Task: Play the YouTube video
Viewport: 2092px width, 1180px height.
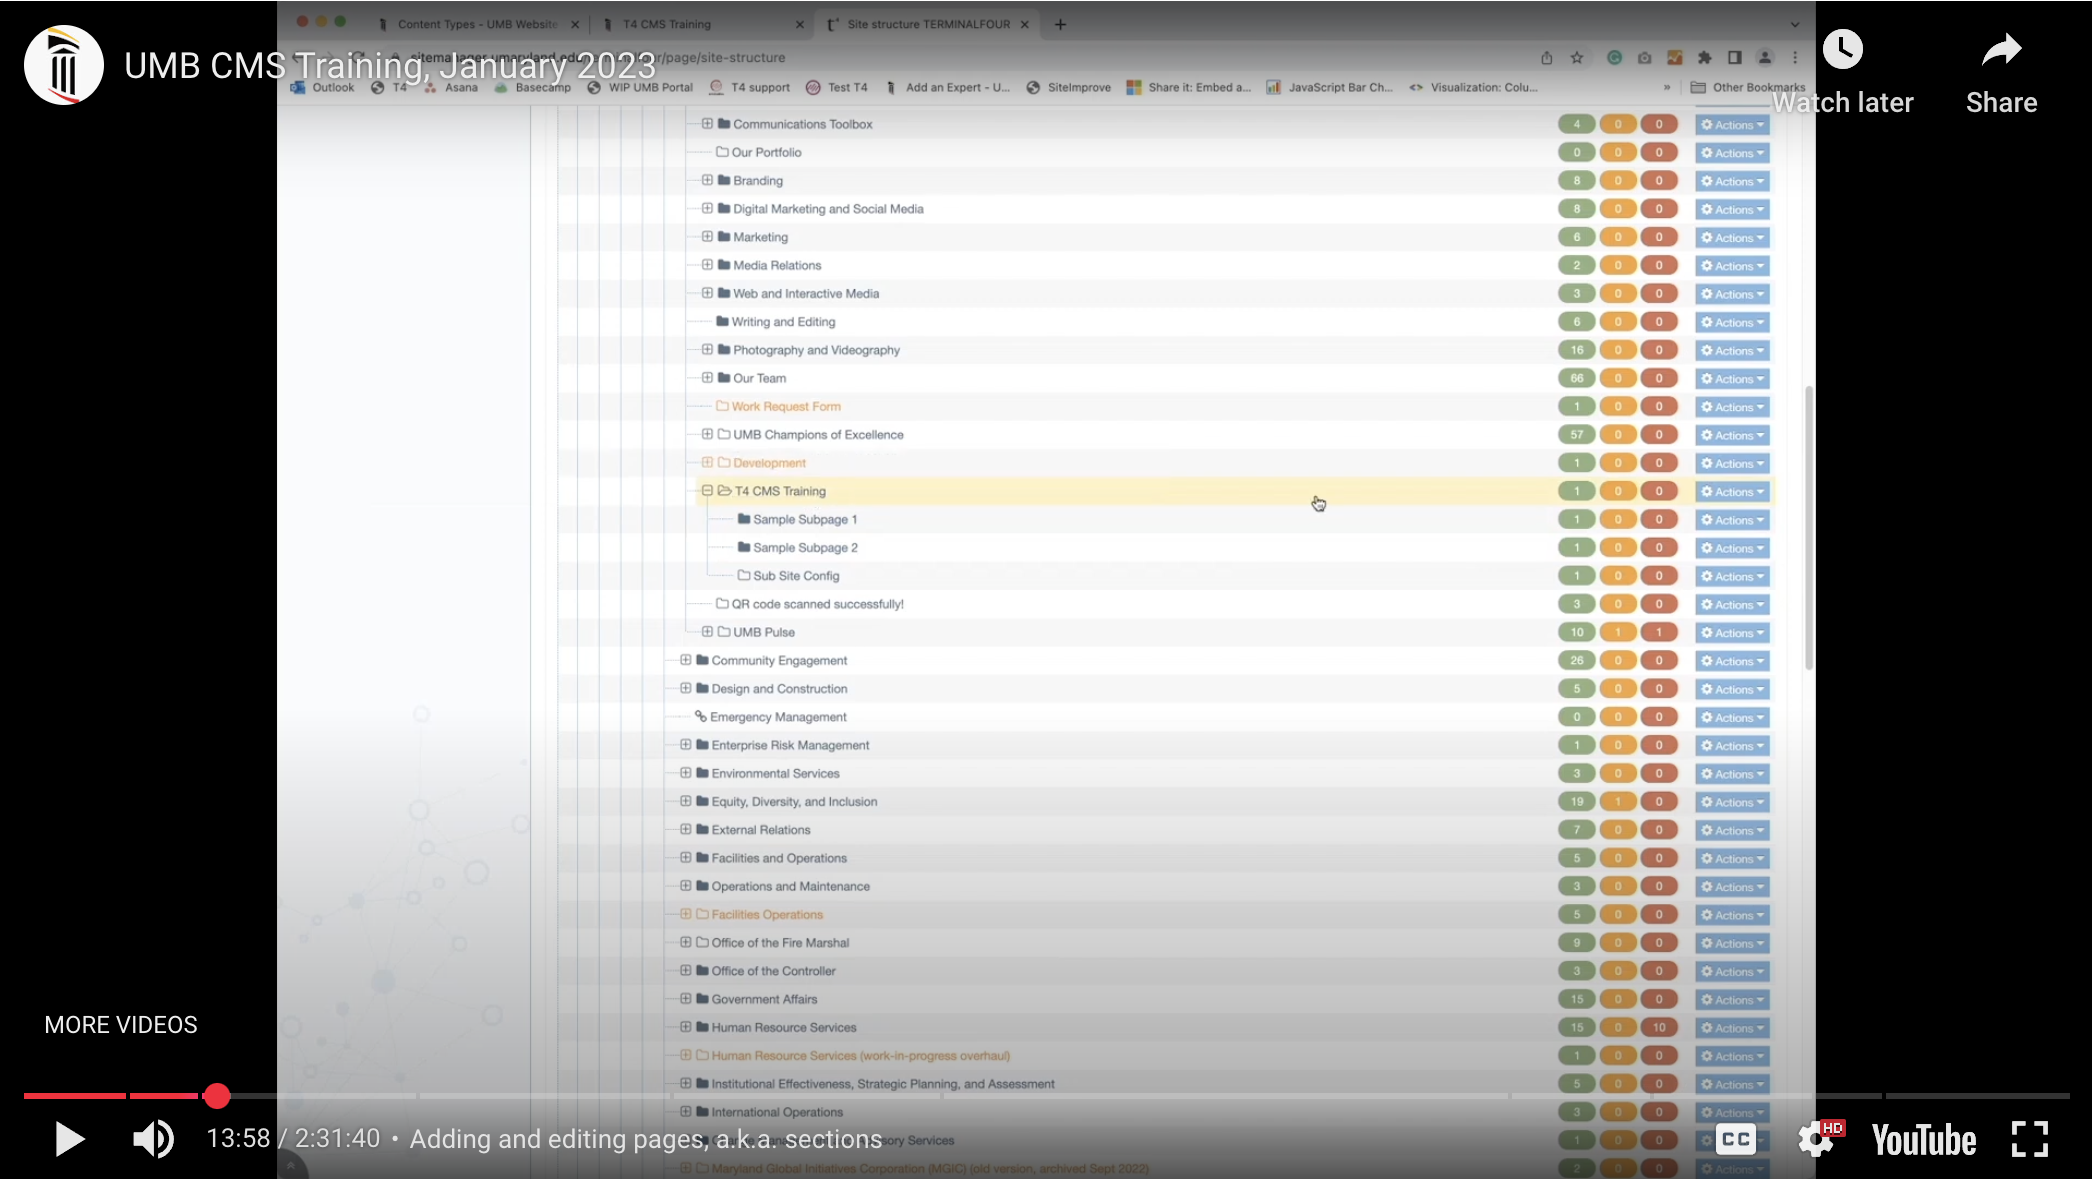Action: point(69,1139)
